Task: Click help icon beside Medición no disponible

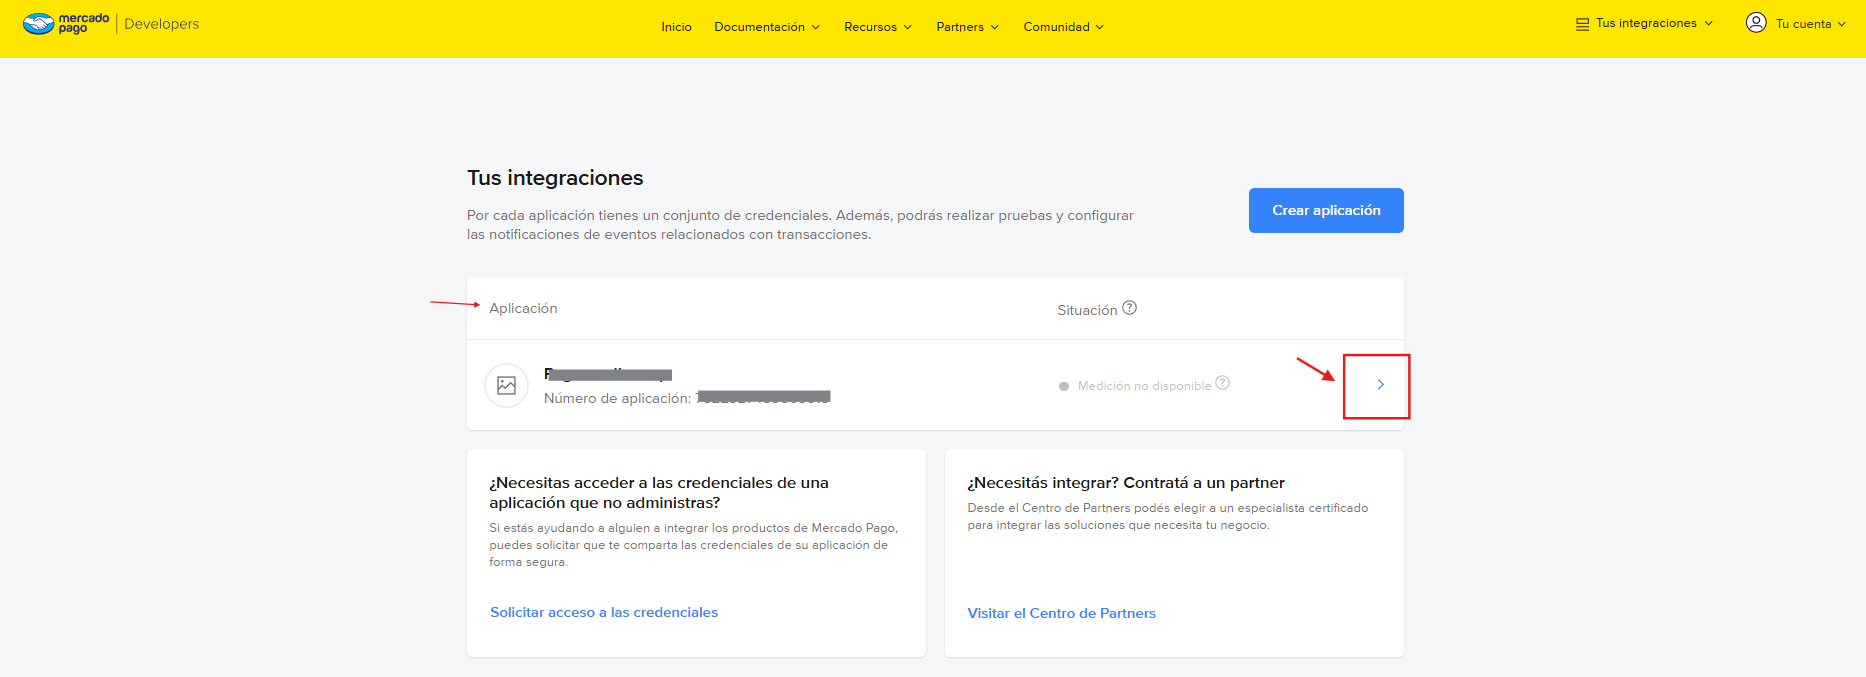Action: [x=1222, y=383]
